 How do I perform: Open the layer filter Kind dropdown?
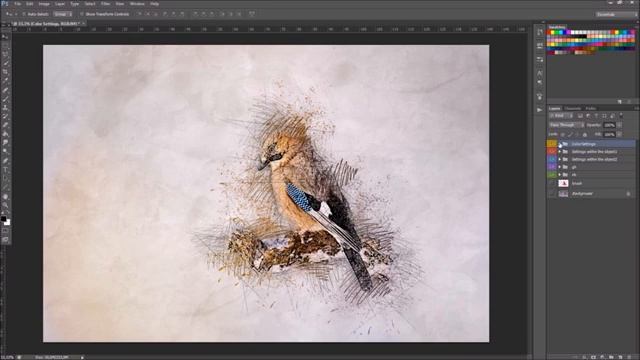tap(562, 116)
